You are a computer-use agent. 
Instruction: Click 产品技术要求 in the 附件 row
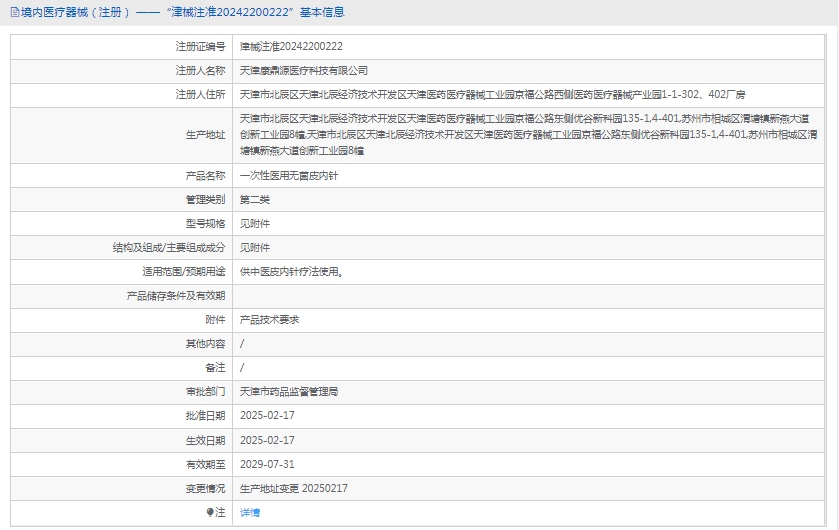tap(269, 319)
